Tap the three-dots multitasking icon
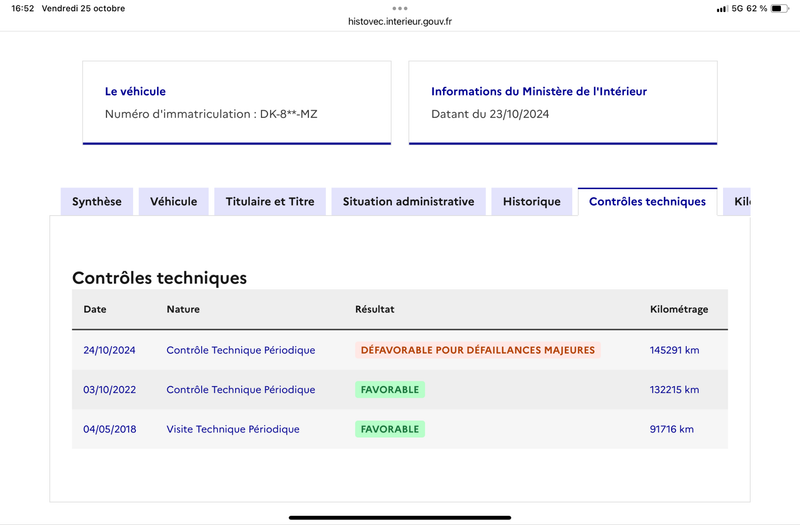 point(399,8)
